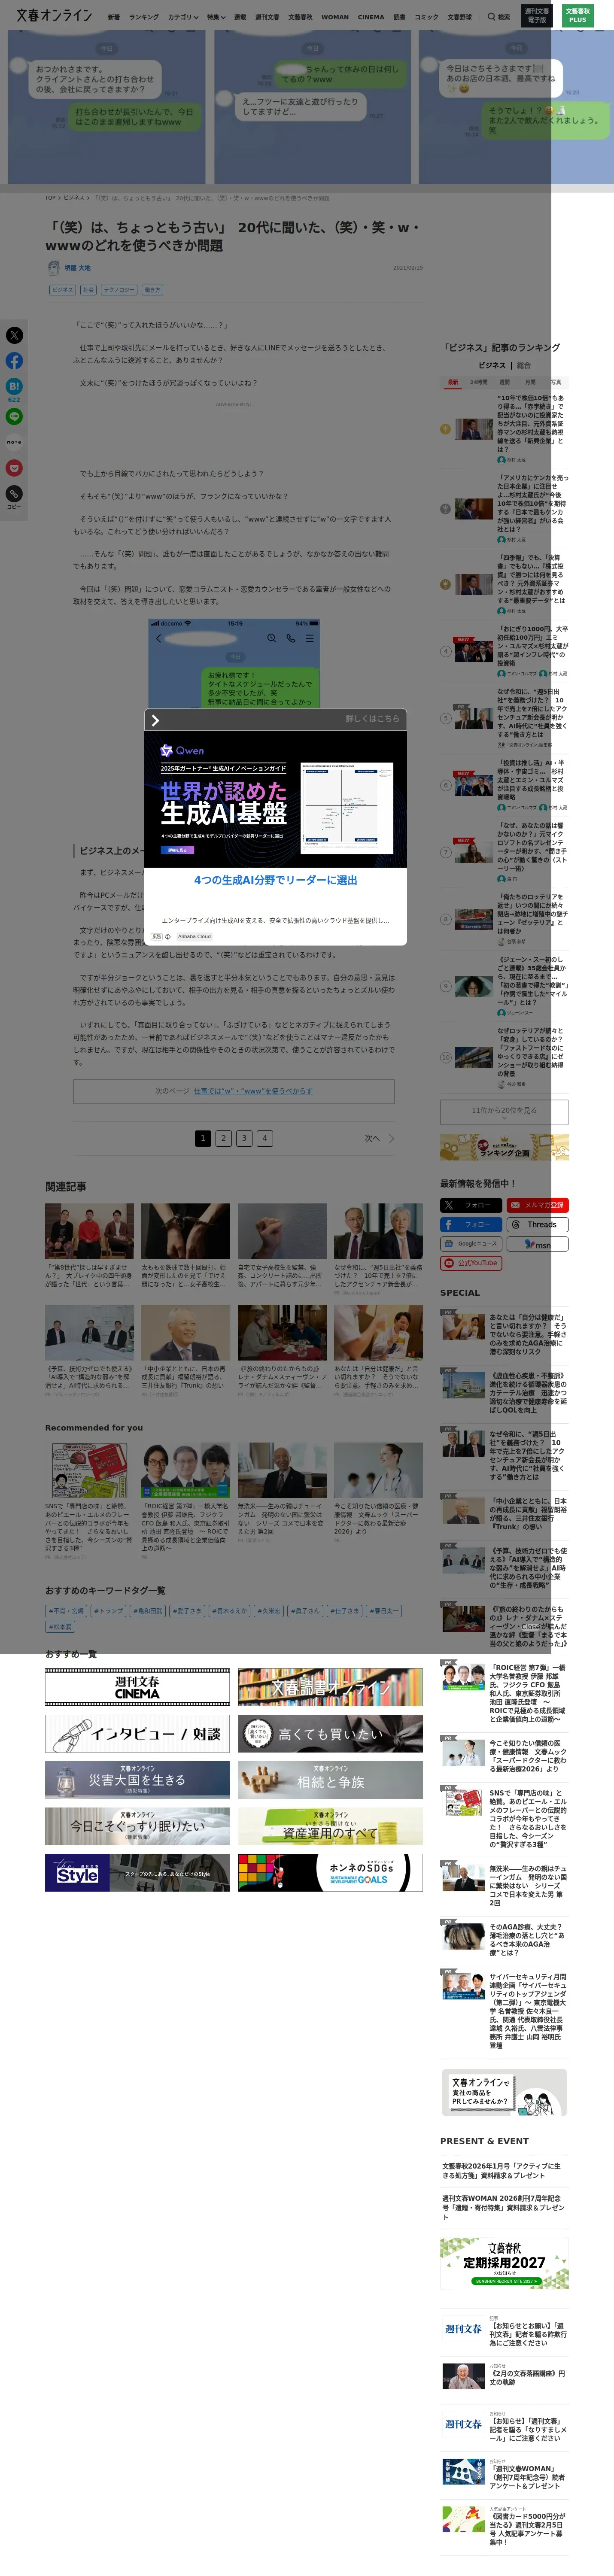
Task: Open 週刊文春 in the top navigation
Action: pos(267,17)
